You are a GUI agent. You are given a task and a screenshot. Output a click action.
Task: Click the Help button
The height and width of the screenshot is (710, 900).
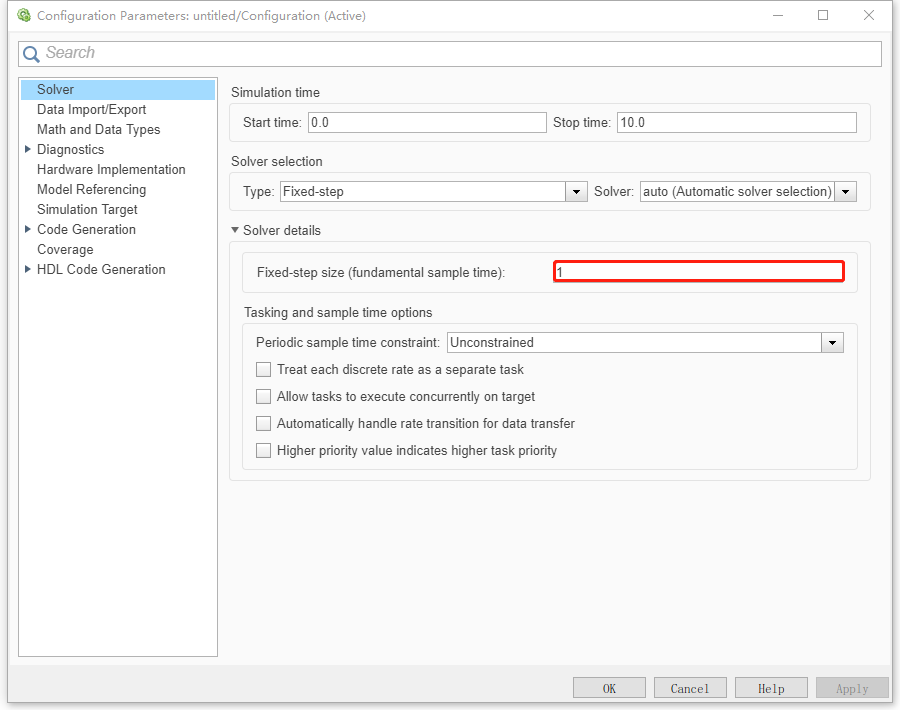(771, 688)
